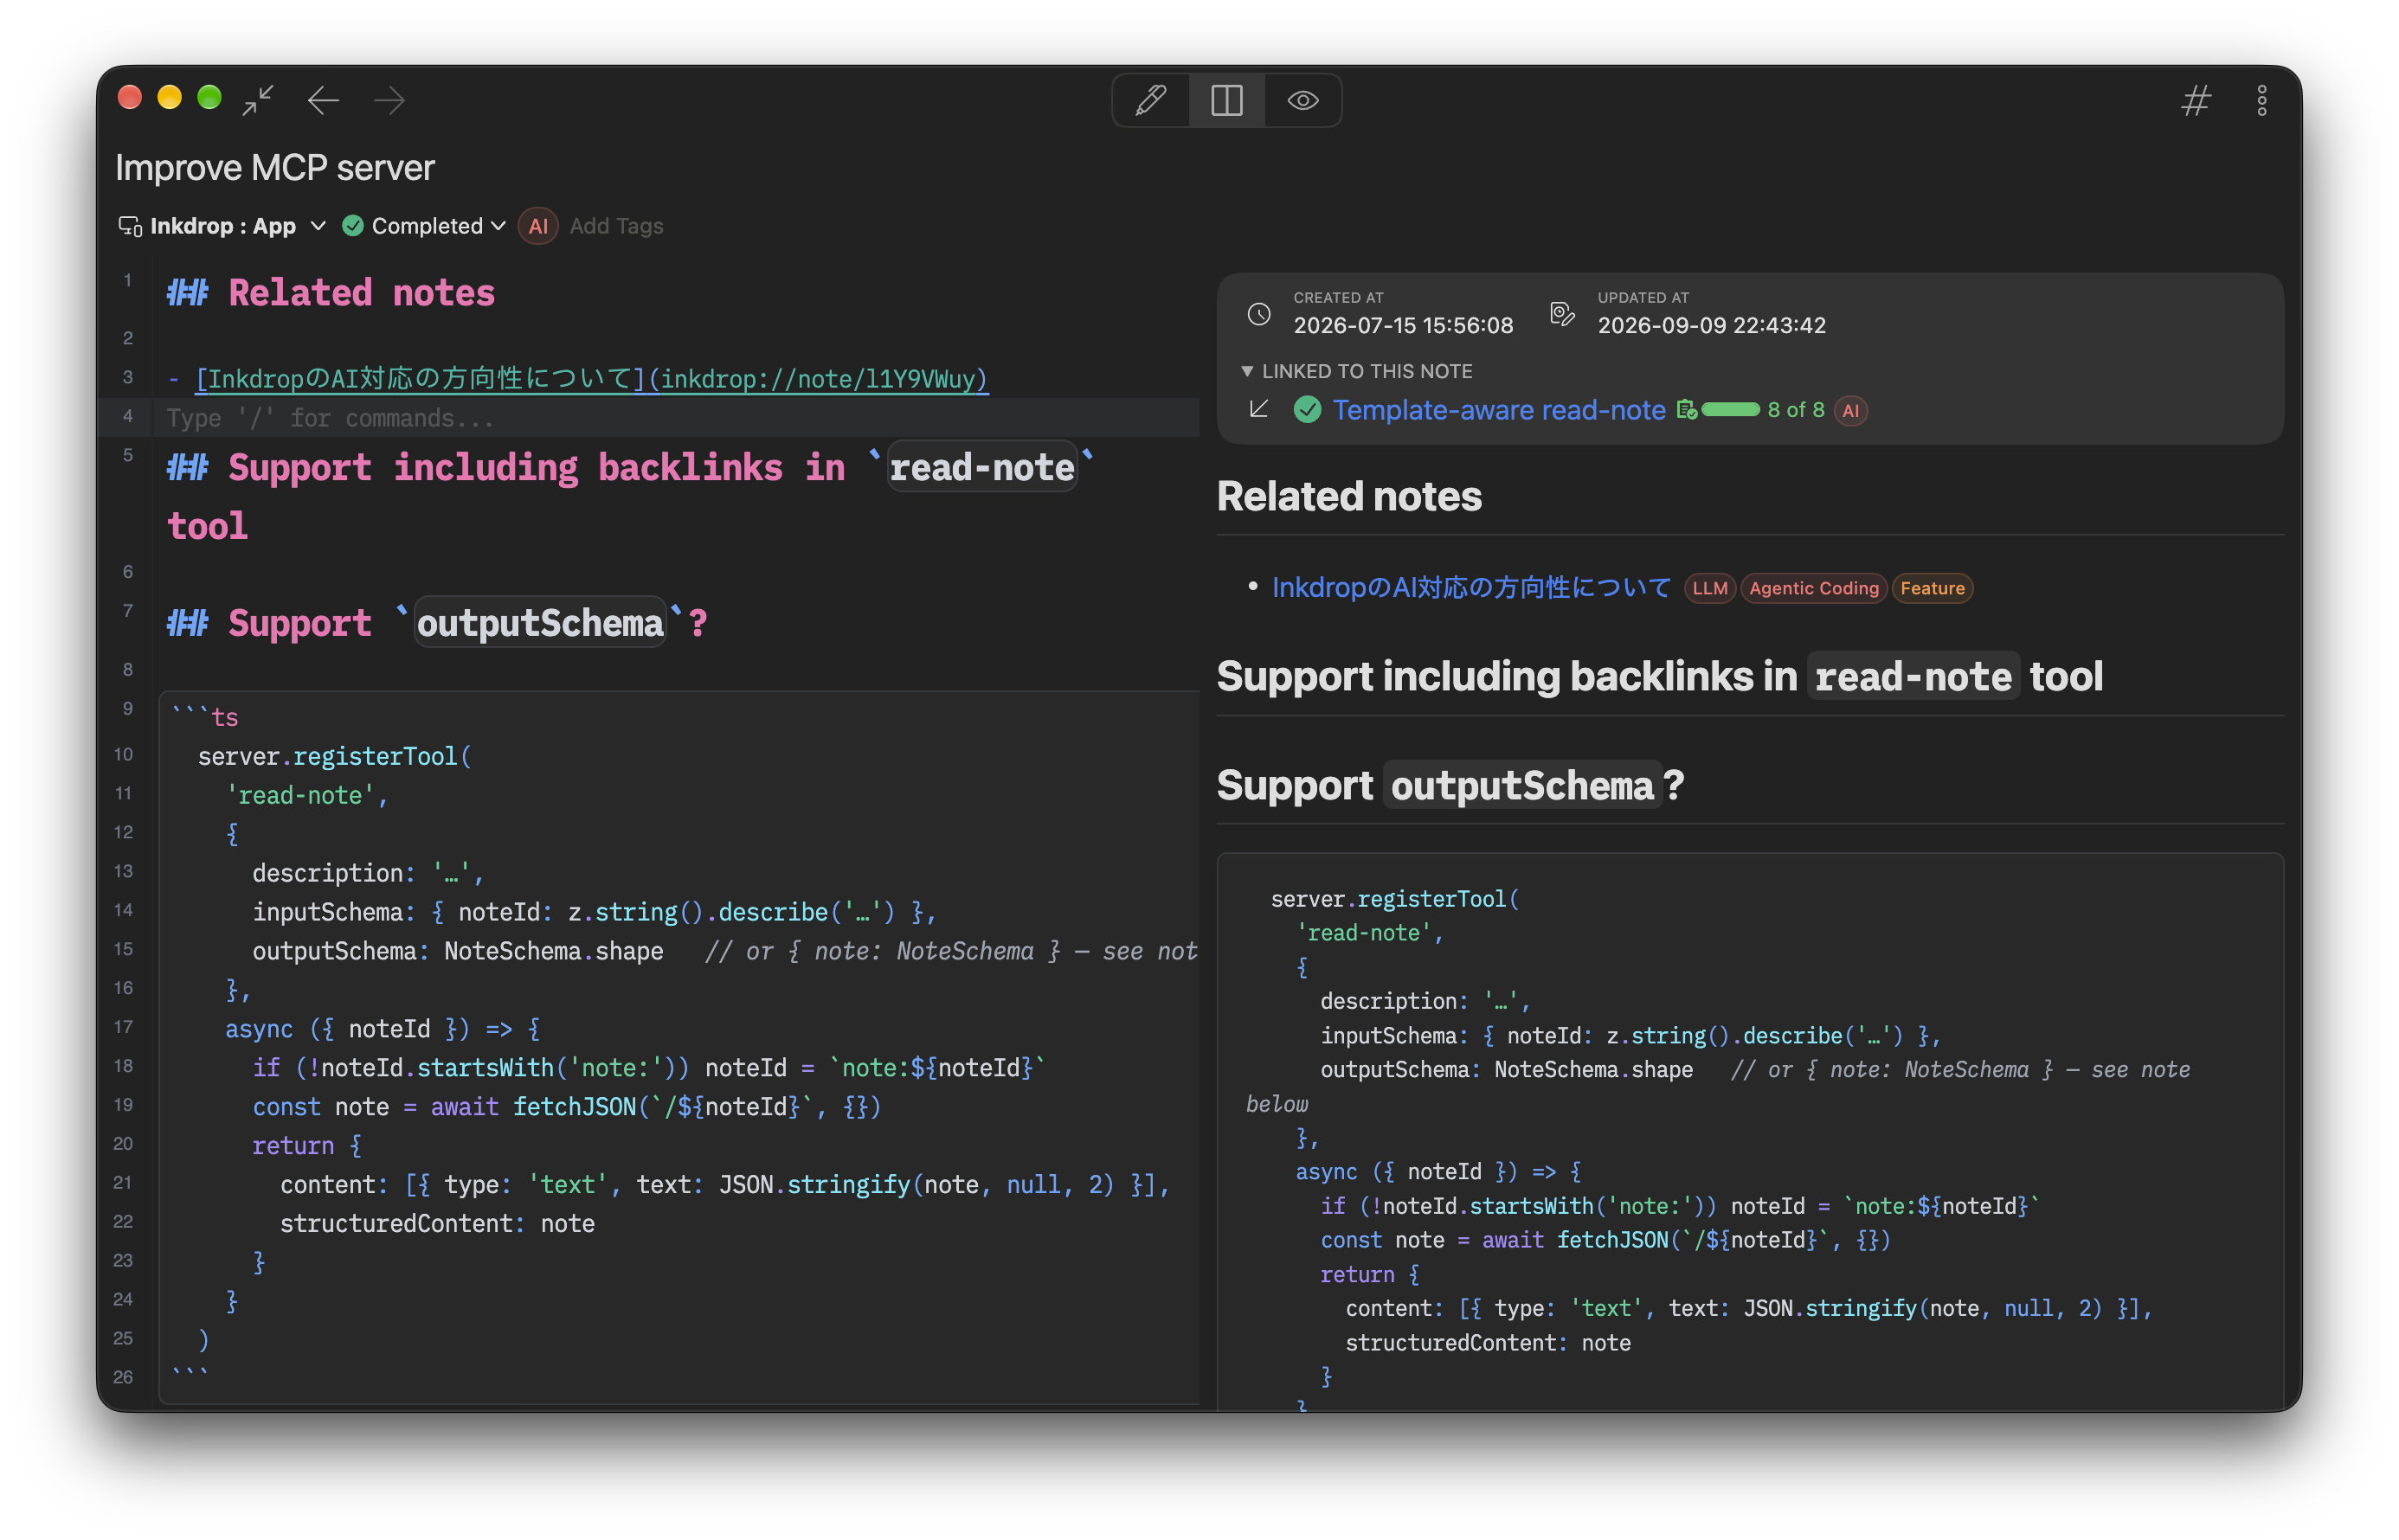Open the Inkdrop : App notebook dropdown
Screen dimensions: 2399x1540
tap(222, 226)
